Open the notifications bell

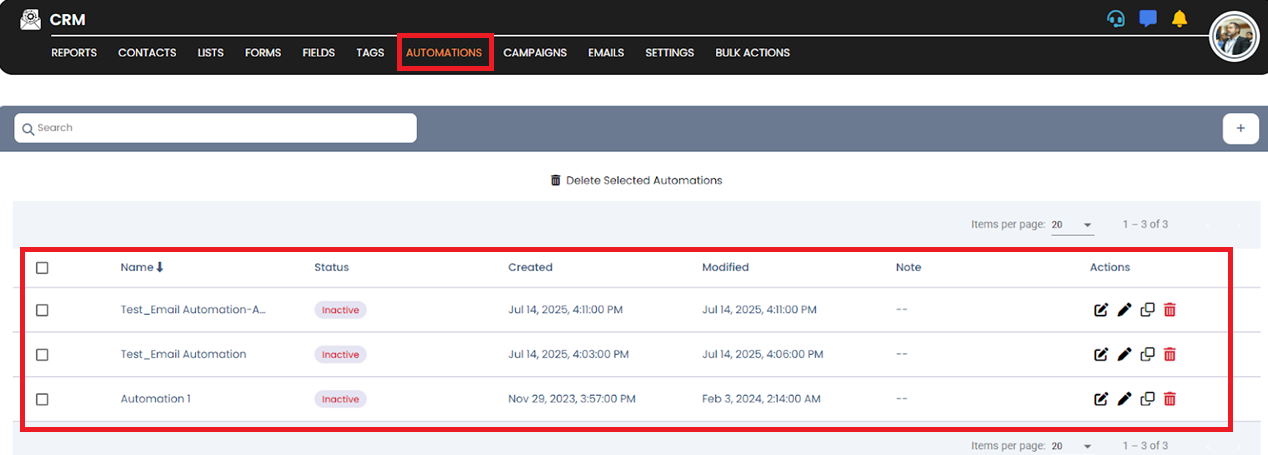pyautogui.click(x=1179, y=19)
